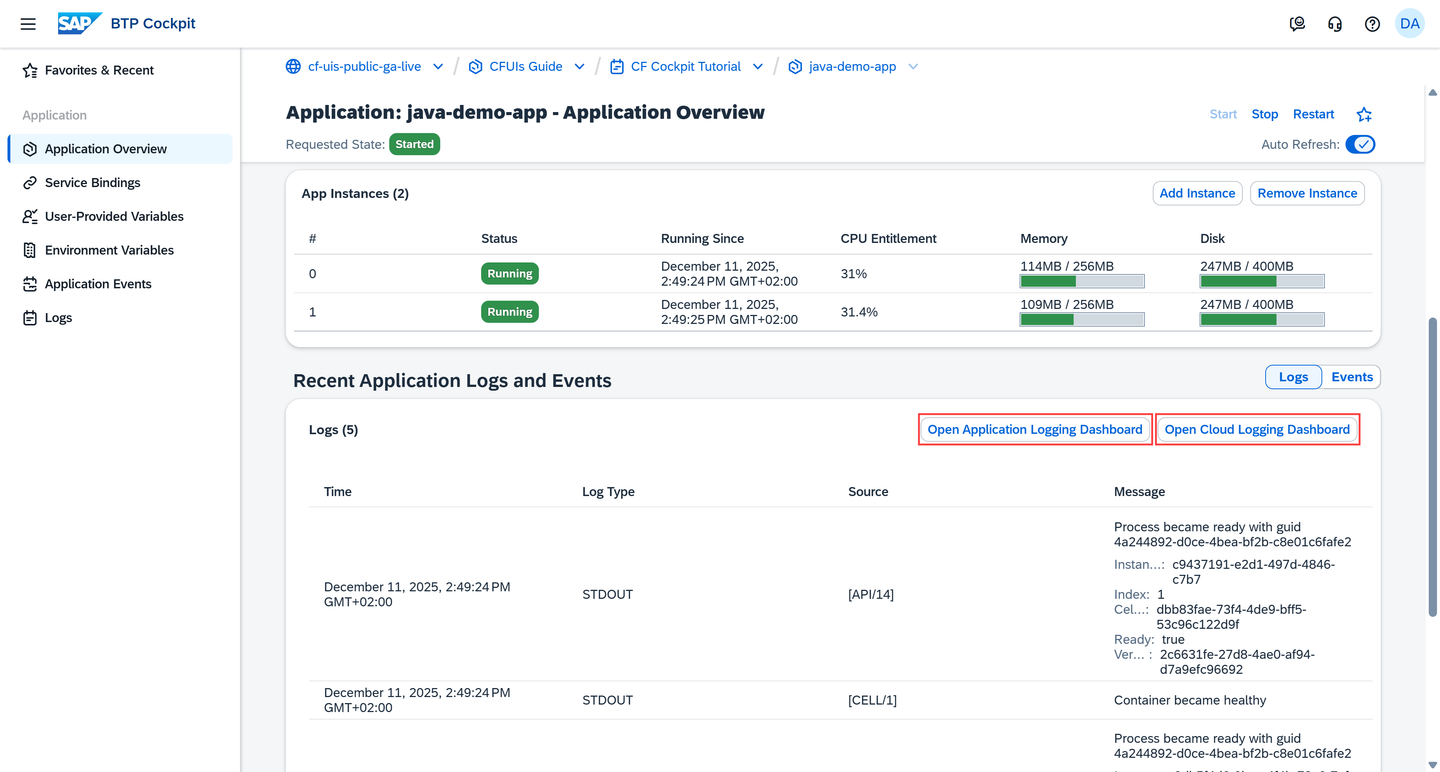Click the Environment Variables icon
This screenshot has height=772, width=1440.
(x=30, y=250)
